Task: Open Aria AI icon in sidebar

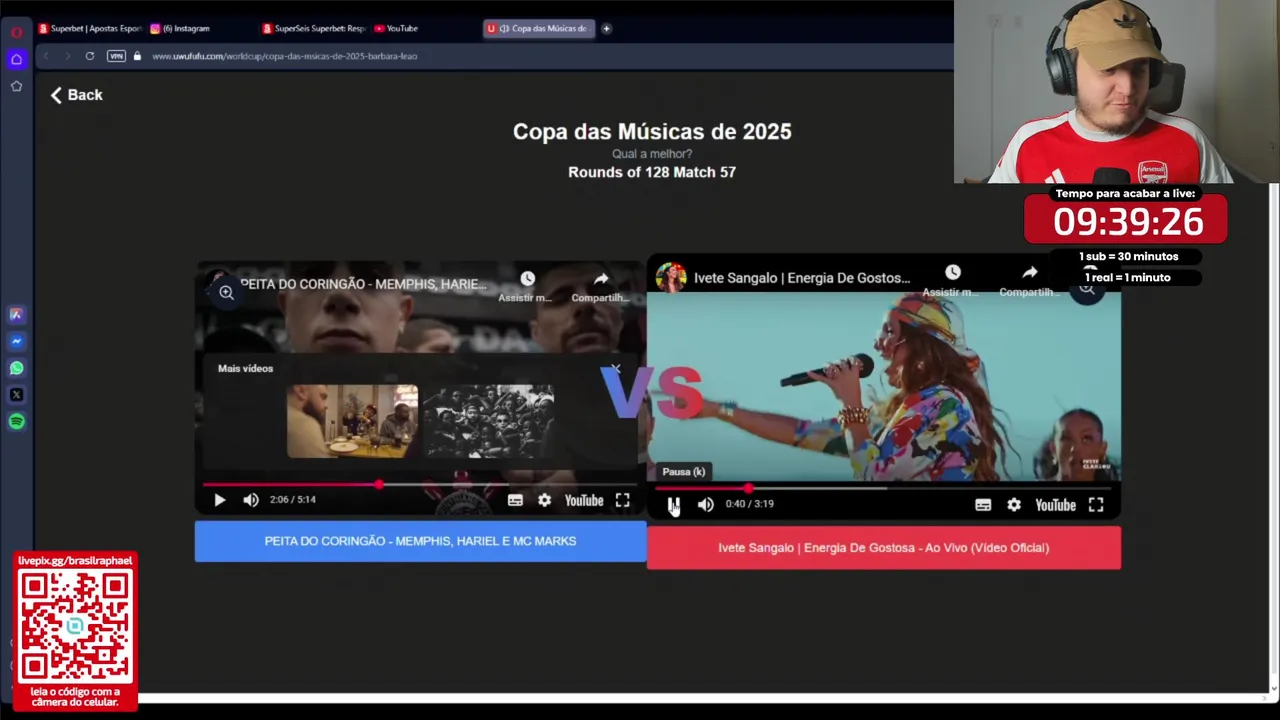Action: (16, 314)
